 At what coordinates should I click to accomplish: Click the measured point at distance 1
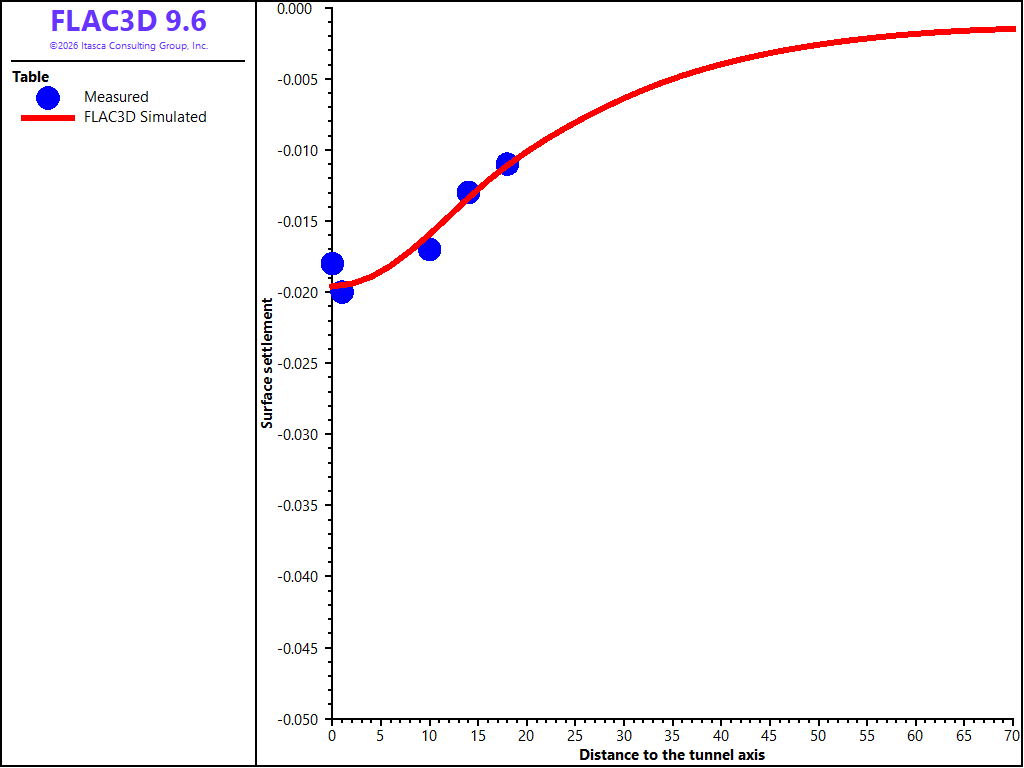click(x=342, y=292)
